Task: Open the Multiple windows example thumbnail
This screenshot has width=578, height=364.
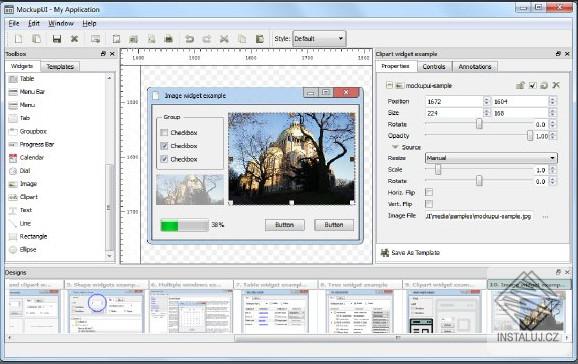Action: (190, 311)
